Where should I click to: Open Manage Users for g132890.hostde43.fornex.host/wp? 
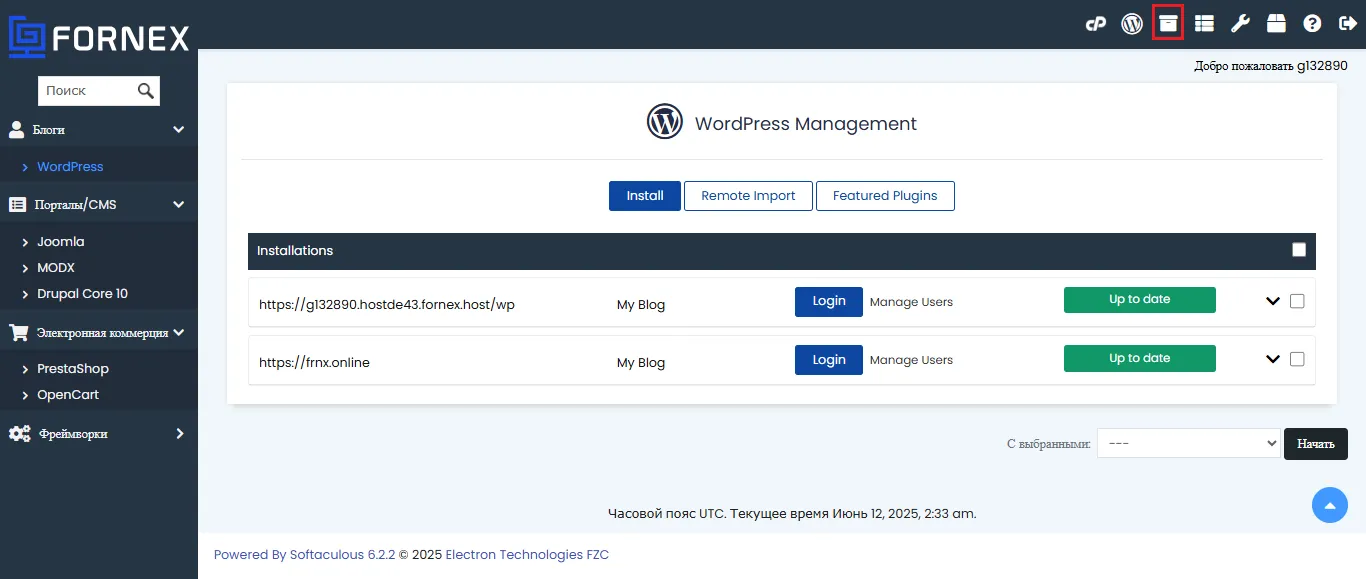tap(911, 302)
